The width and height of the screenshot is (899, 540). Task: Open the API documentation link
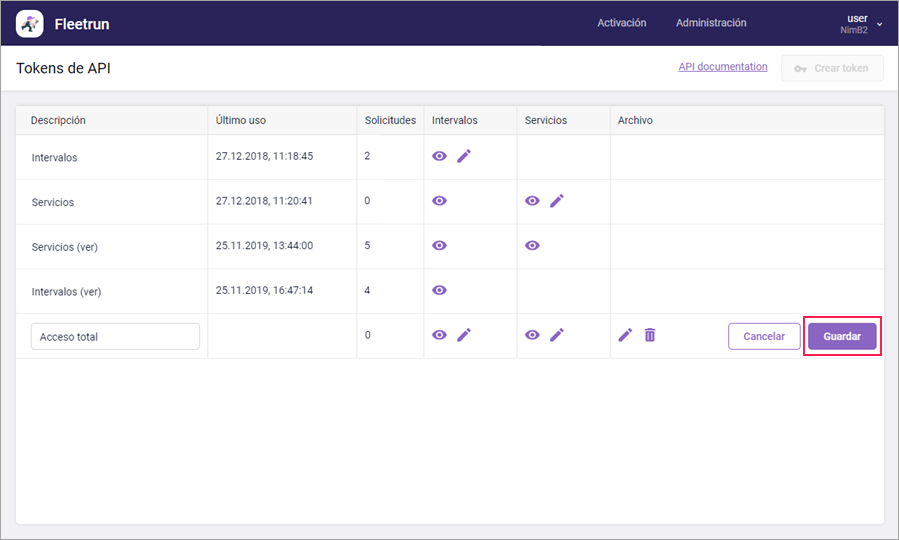[722, 67]
